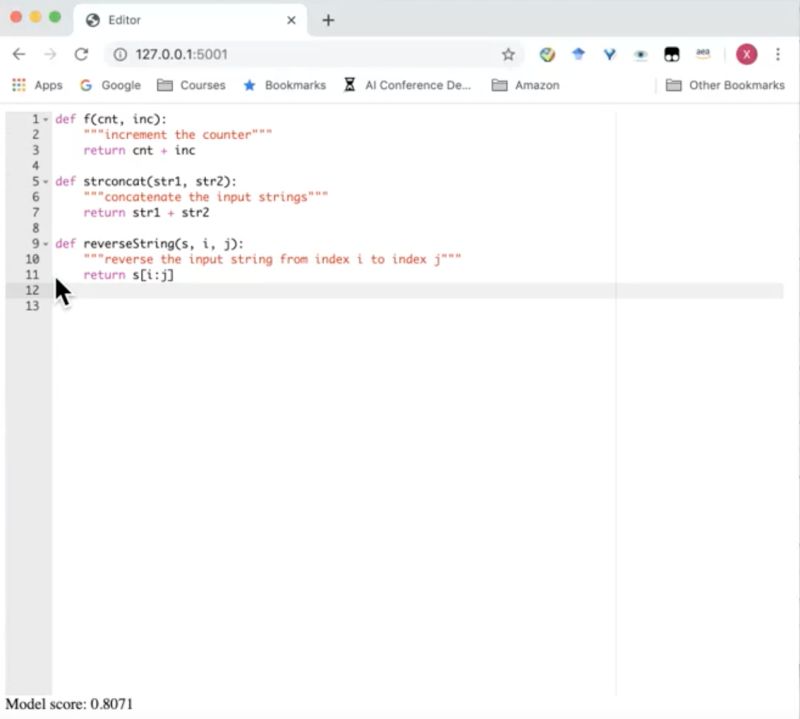Close the Editor tab
This screenshot has width=800, height=719.
pyautogui.click(x=291, y=20)
